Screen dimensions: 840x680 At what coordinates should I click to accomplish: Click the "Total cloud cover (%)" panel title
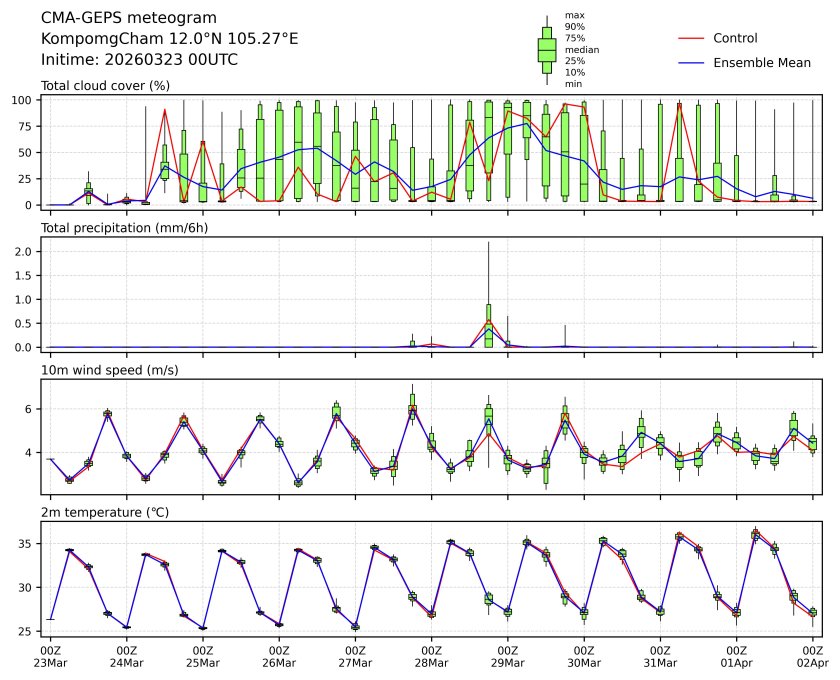pos(105,86)
